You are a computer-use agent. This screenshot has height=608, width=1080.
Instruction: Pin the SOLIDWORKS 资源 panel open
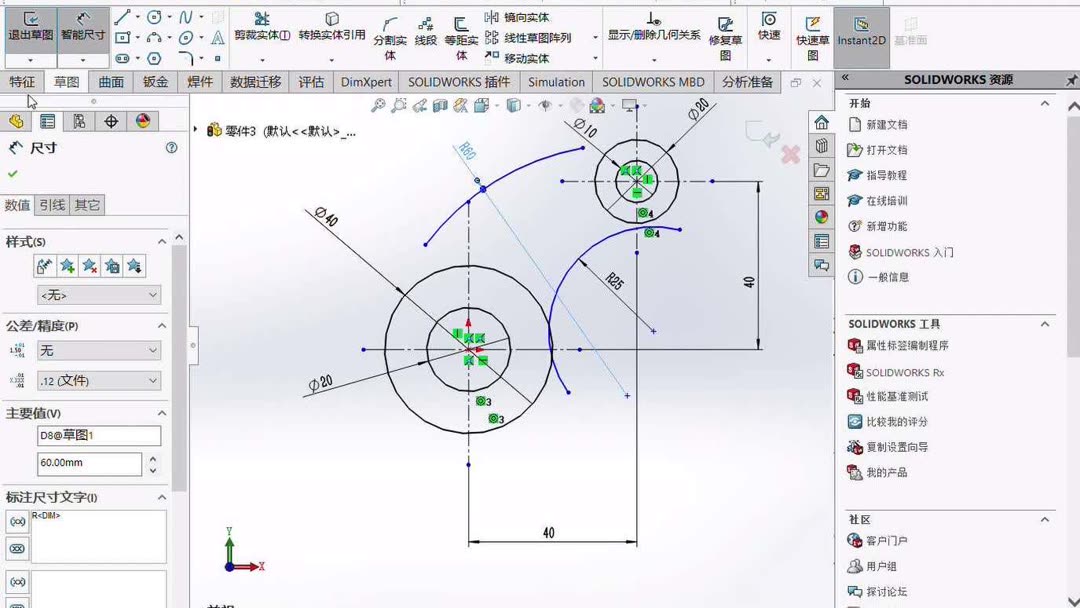tap(1074, 78)
